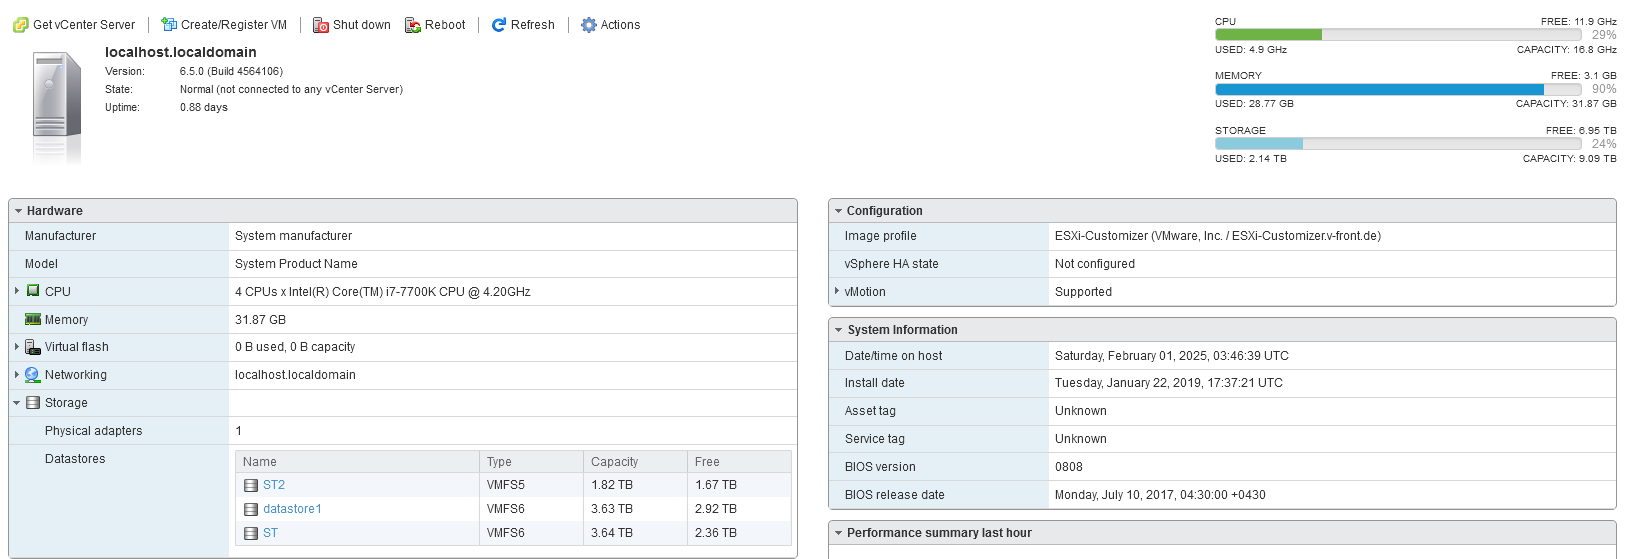Open the Get vCenter Server option
Screen dimensions: 1629x559
pyautogui.click(x=84, y=25)
